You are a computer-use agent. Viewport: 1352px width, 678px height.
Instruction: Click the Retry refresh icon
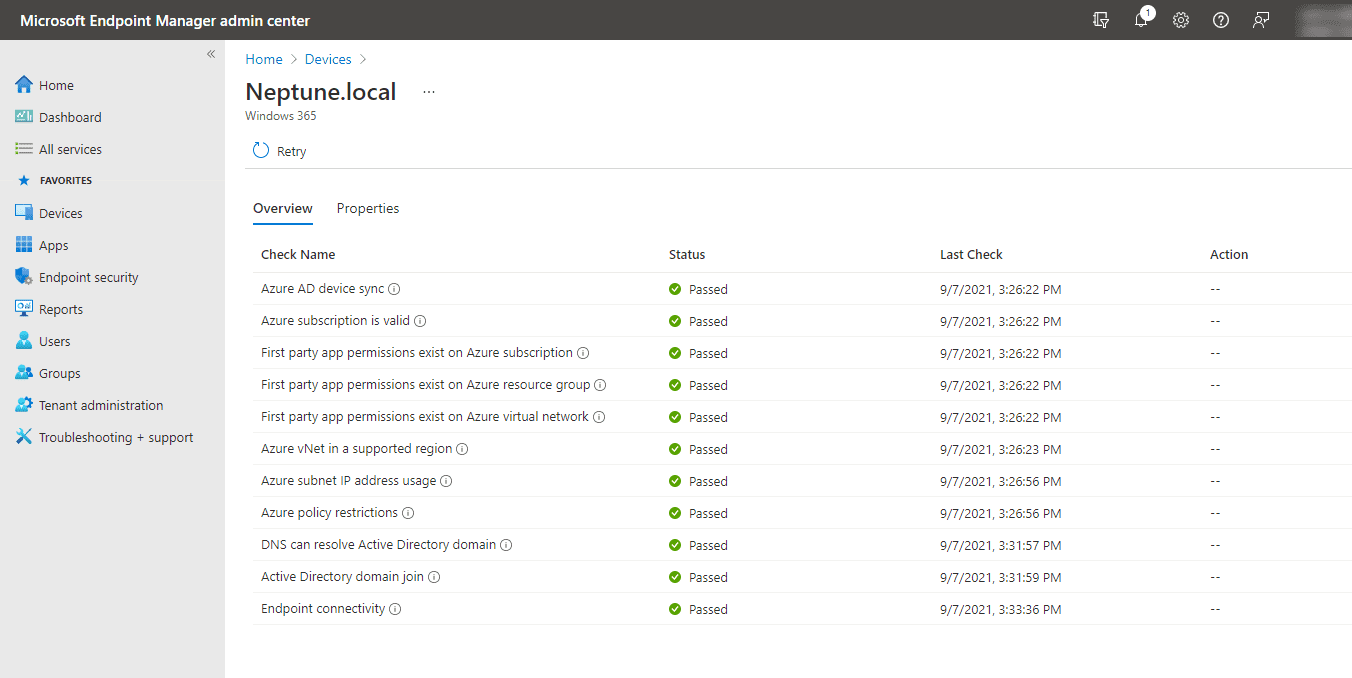pos(261,151)
